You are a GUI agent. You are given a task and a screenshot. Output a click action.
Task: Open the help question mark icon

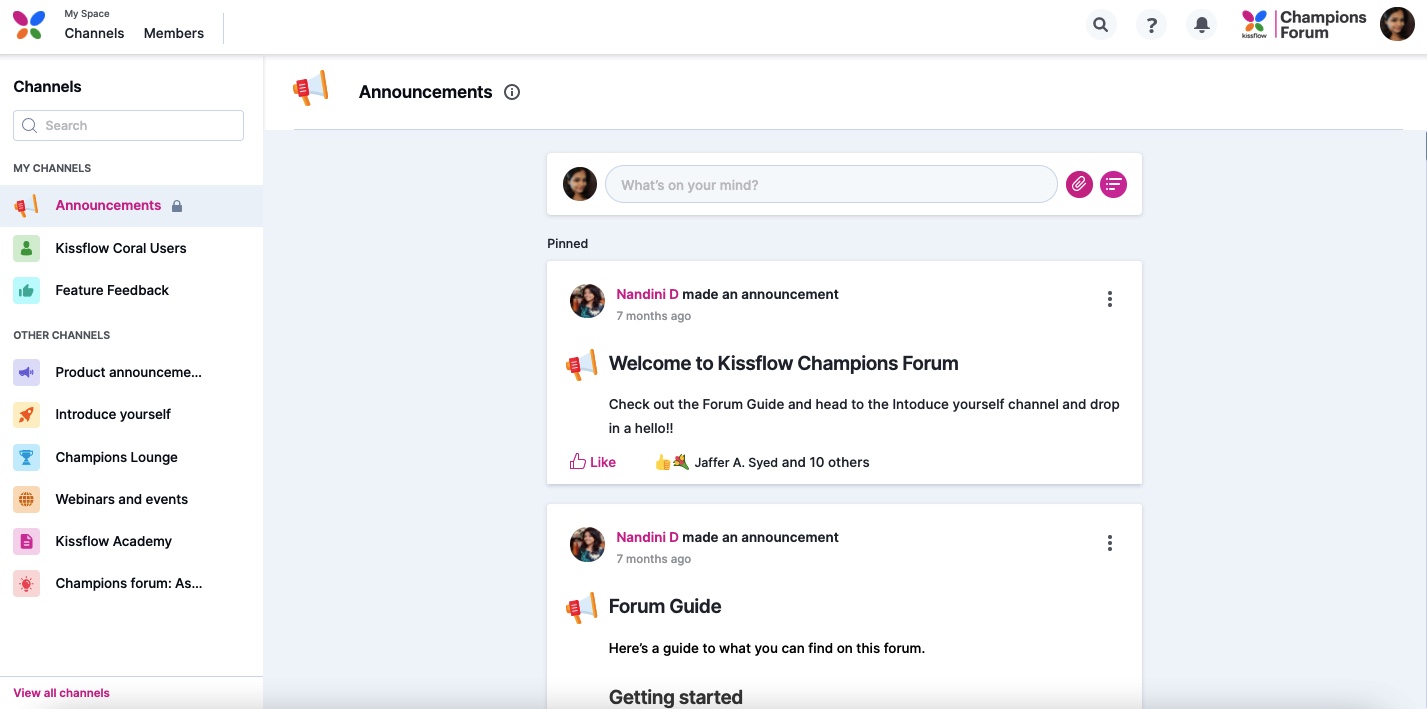click(1152, 25)
